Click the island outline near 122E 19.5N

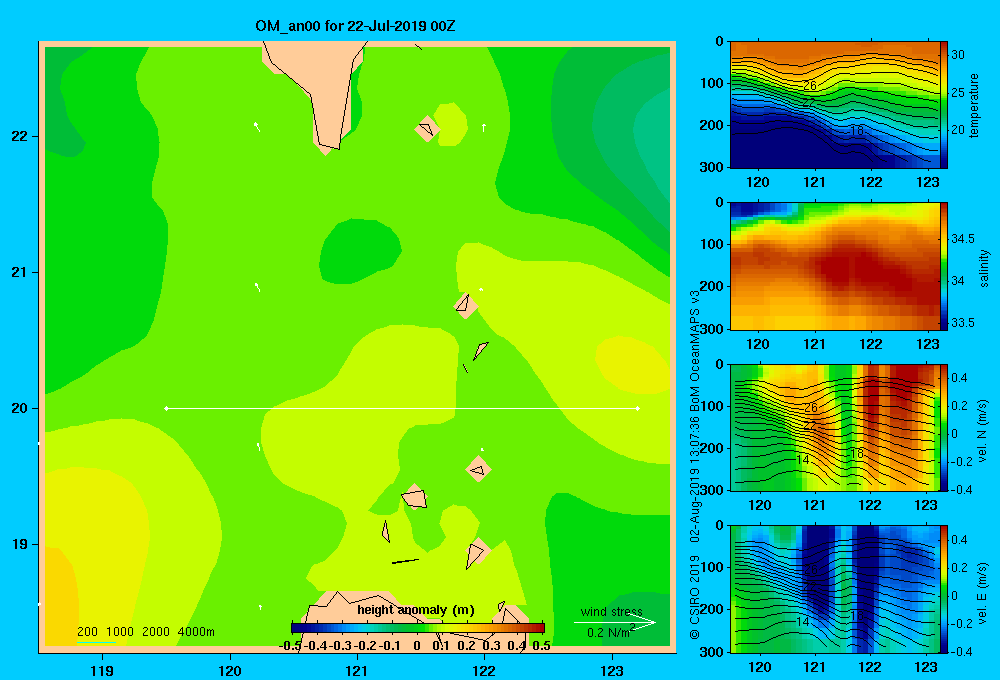point(478,470)
